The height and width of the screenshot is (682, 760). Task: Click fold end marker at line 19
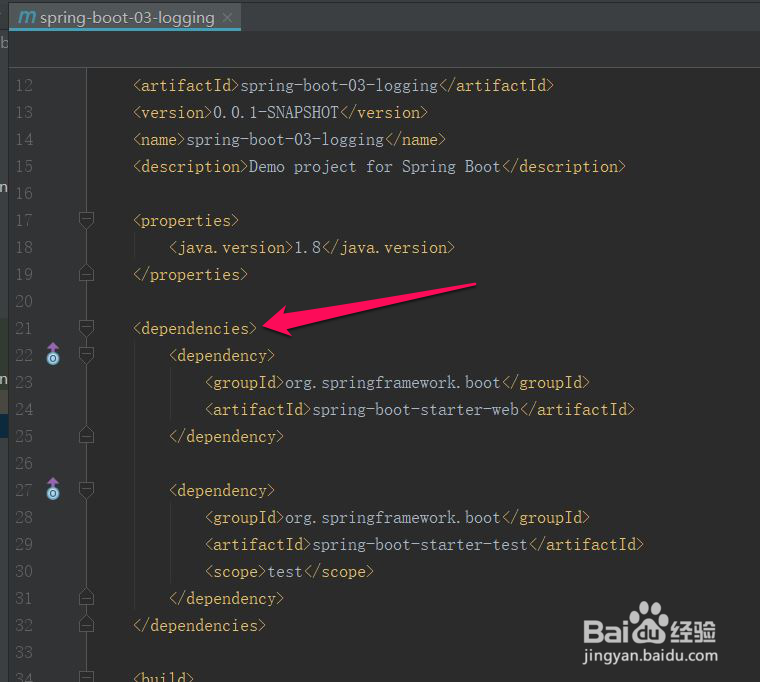(x=86, y=274)
